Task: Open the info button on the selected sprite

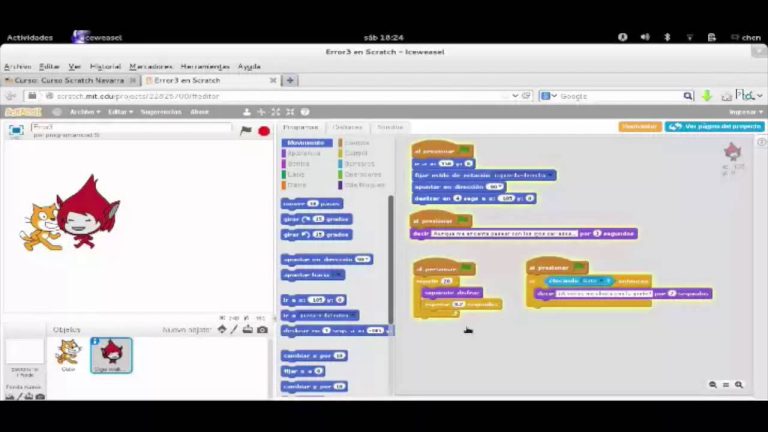Action: pos(95,341)
